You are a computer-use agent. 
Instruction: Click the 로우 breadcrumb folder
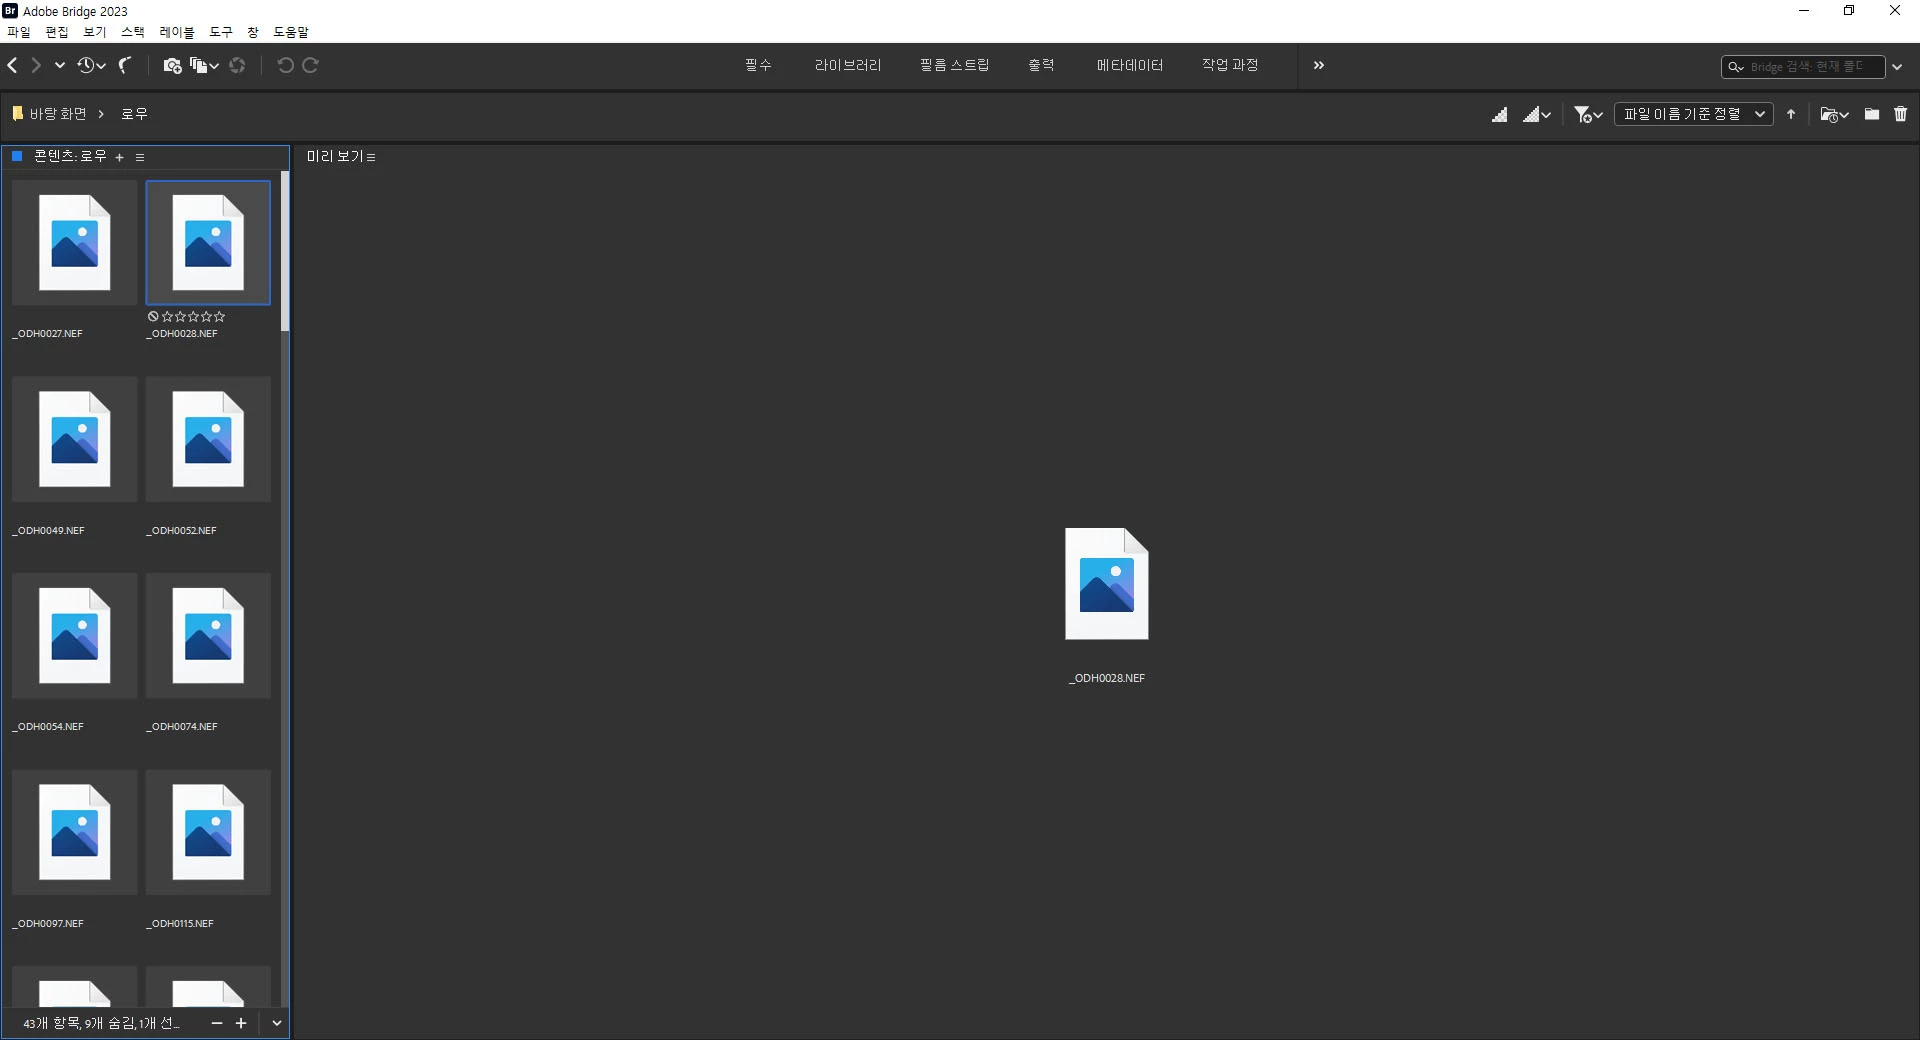coord(134,114)
